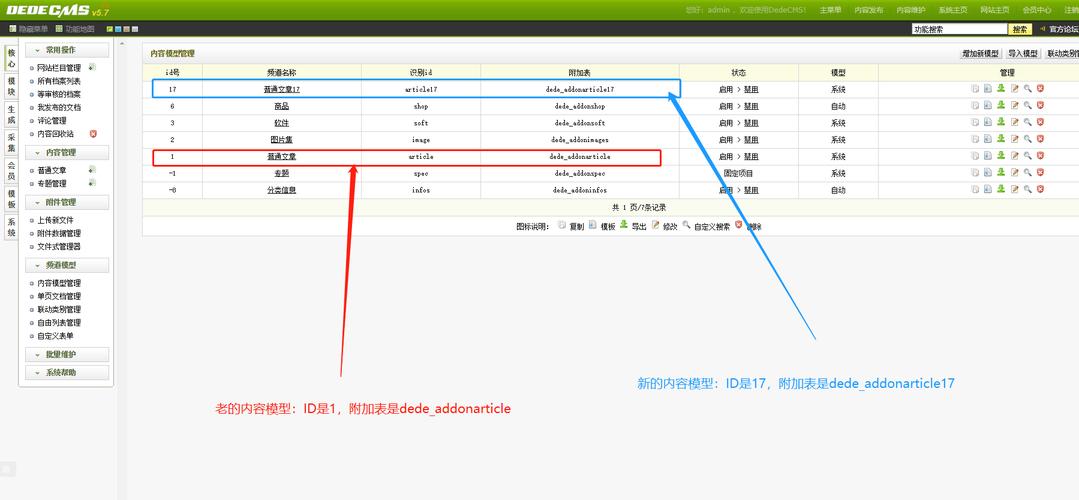Click custom search icon in 软件 row
Screen dimensions: 1079x500
[x=1027, y=122]
